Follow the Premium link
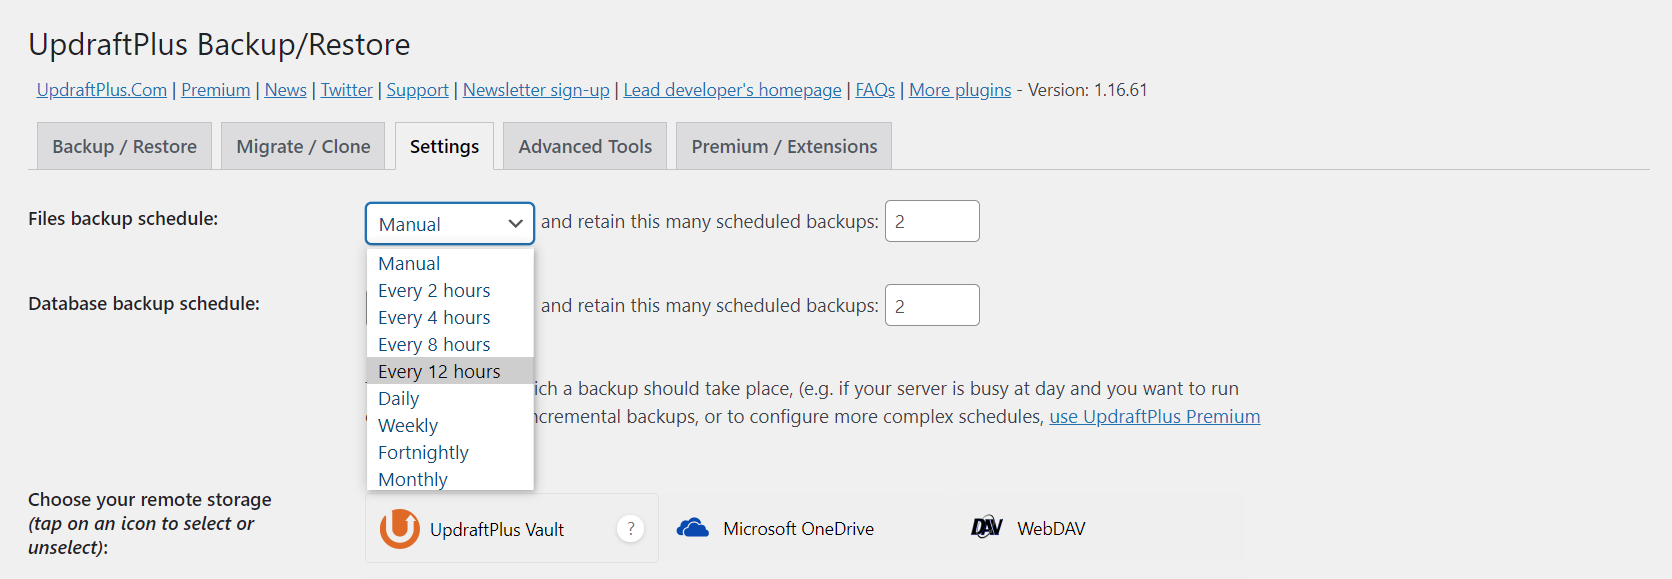 [216, 90]
